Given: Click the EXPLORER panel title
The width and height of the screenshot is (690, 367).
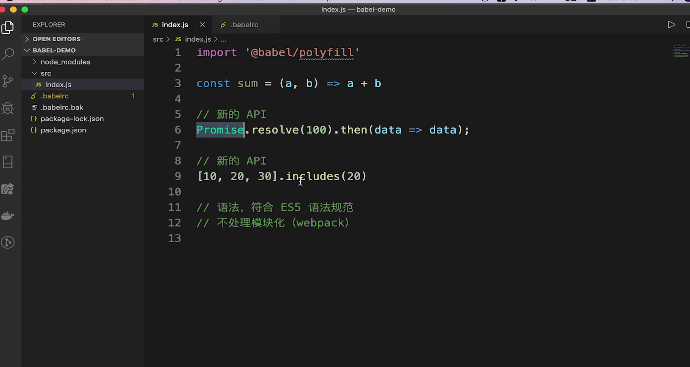Looking at the screenshot, I should tap(48, 25).
